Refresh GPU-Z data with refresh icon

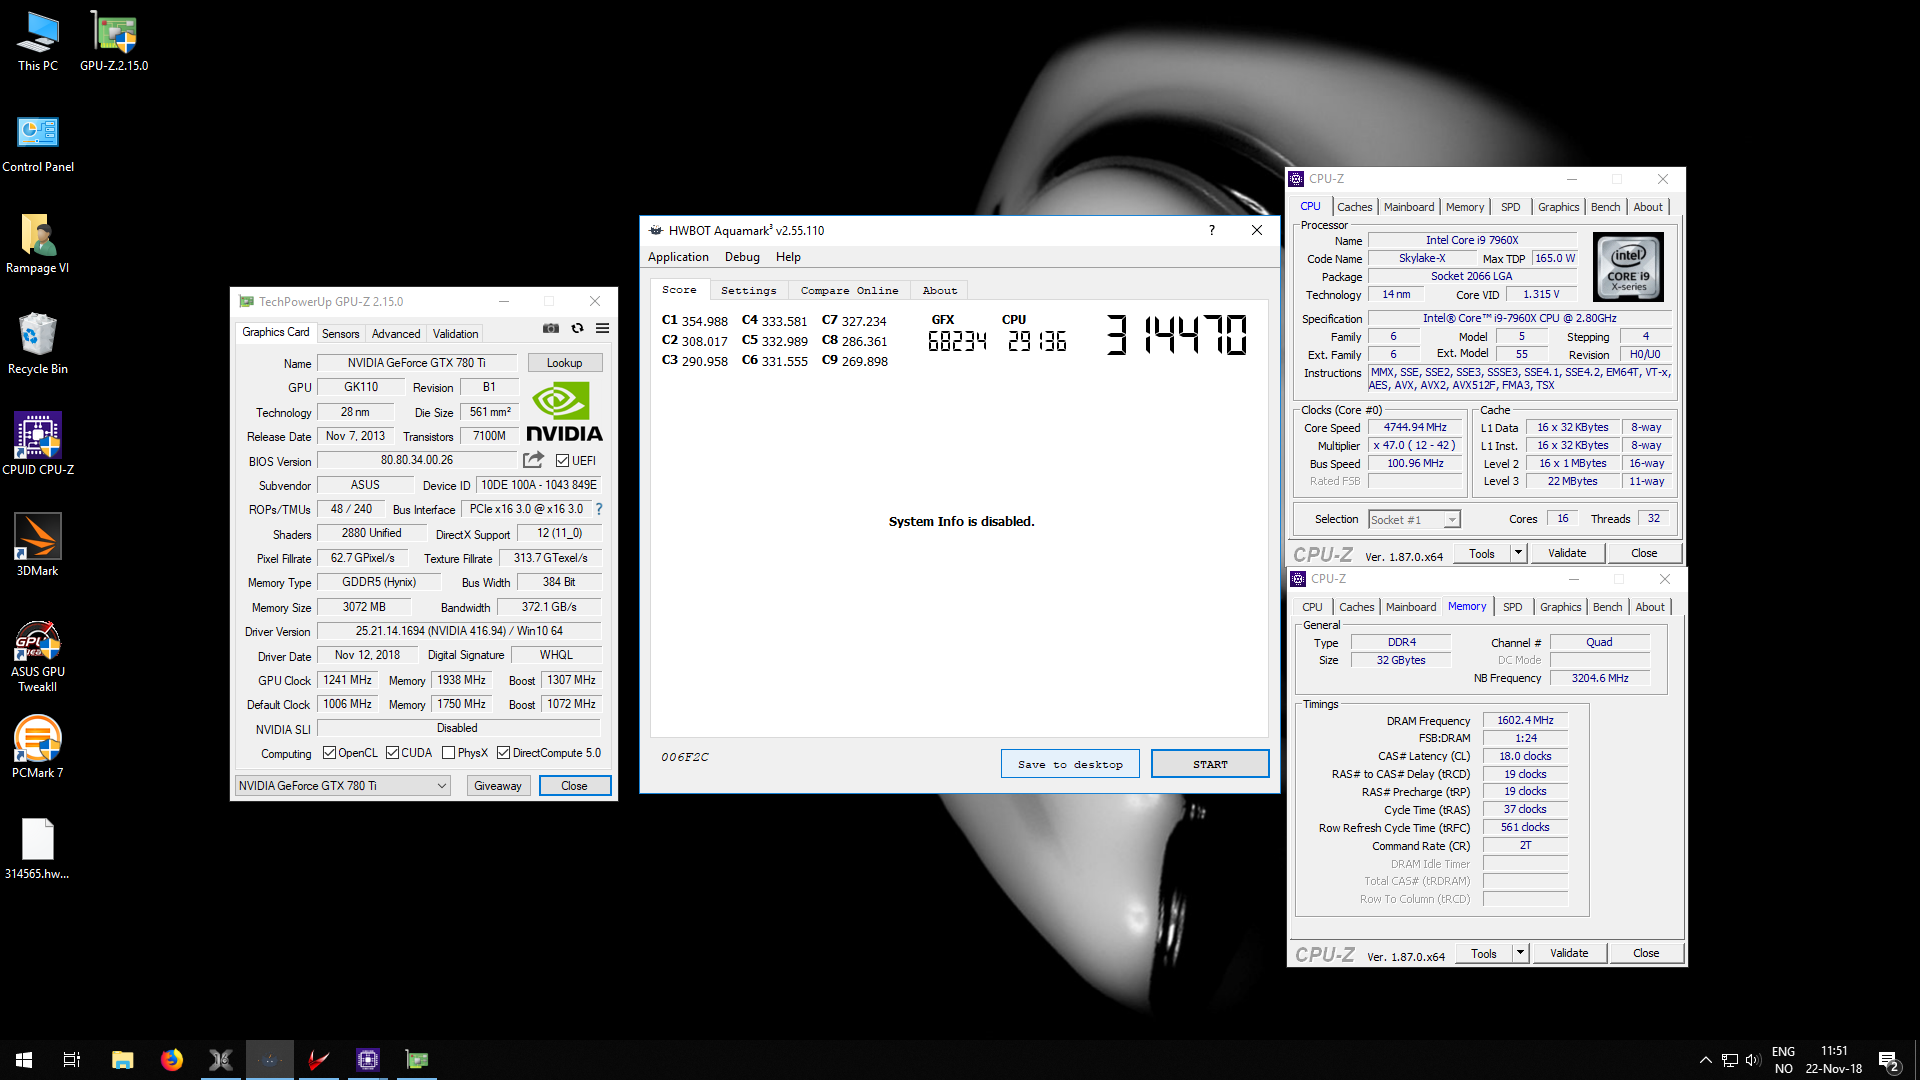[x=577, y=328]
